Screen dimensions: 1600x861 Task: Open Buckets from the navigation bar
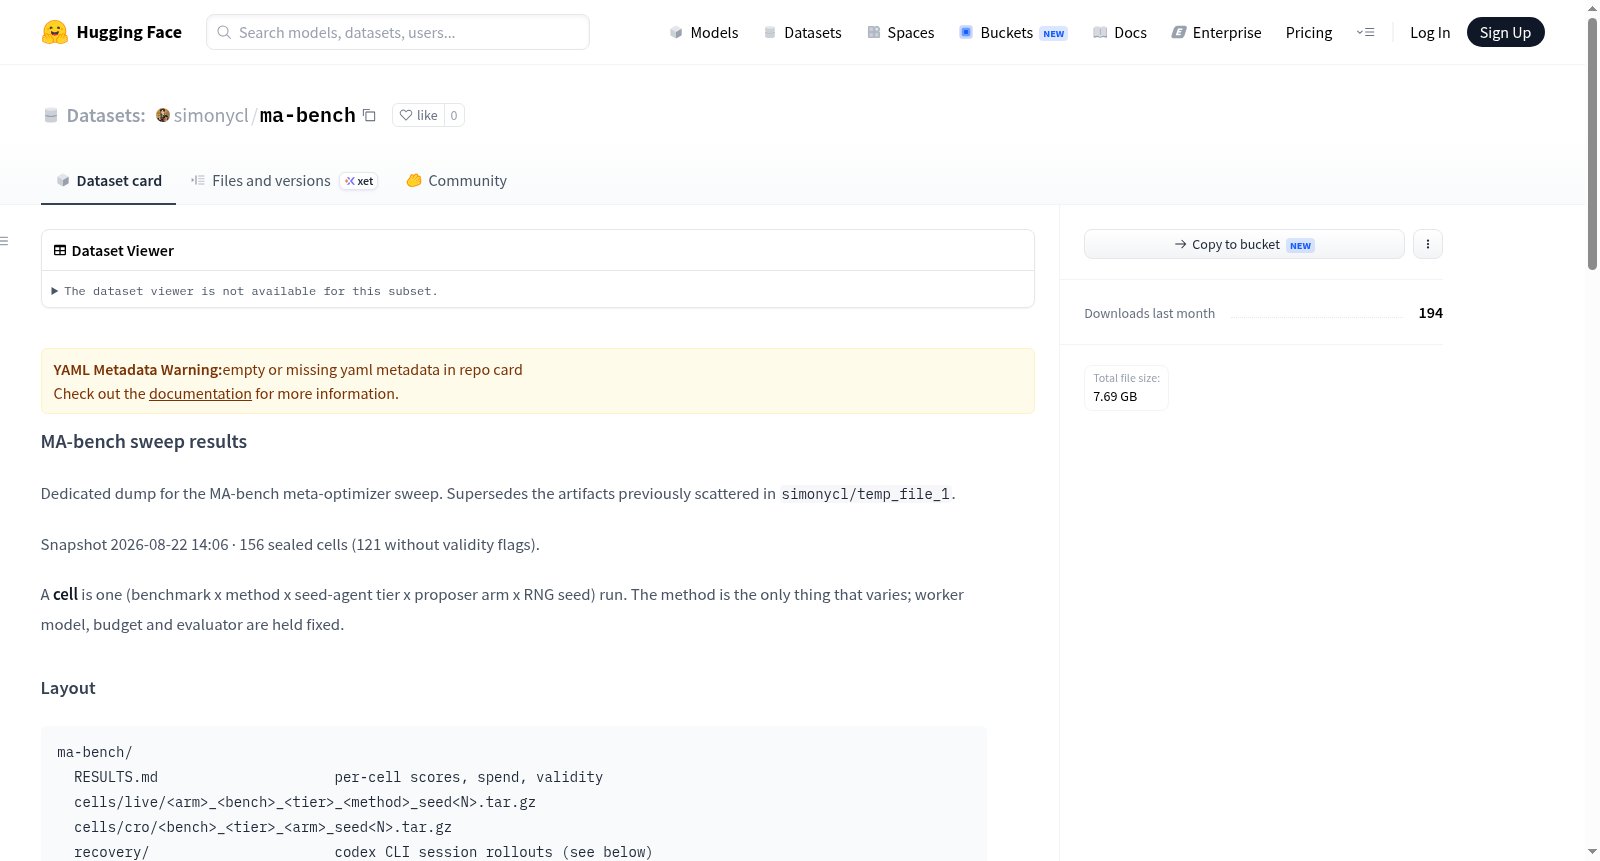[x=1013, y=32]
